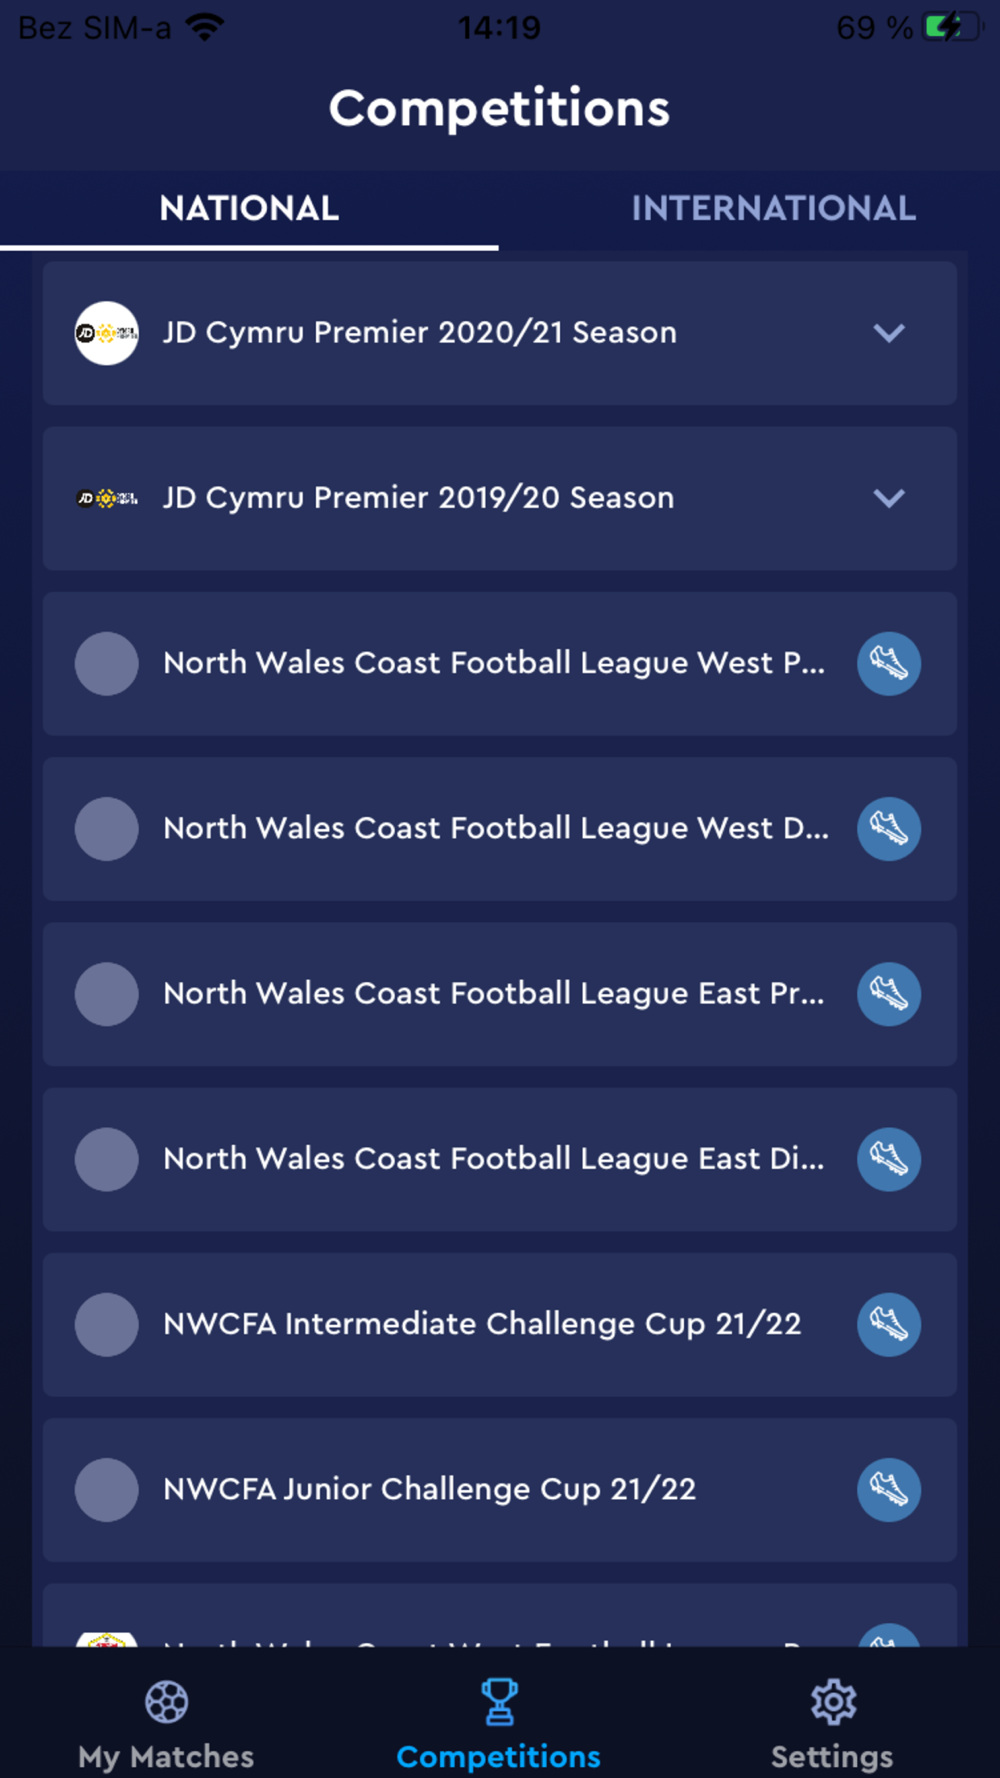Tap placeholder logo beside League West P...
Viewport: 1000px width, 1778px height.
pyautogui.click(x=106, y=663)
